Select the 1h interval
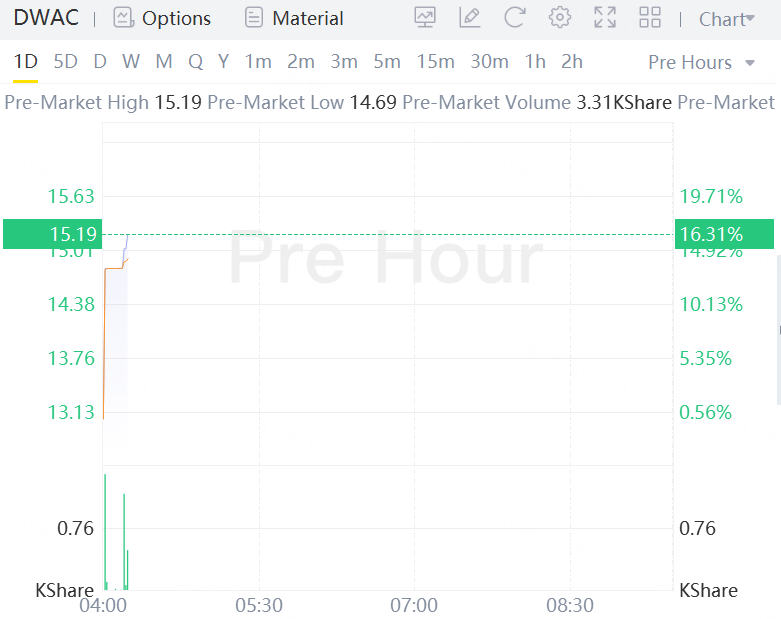Viewport: 781px width, 619px height. 535,62
